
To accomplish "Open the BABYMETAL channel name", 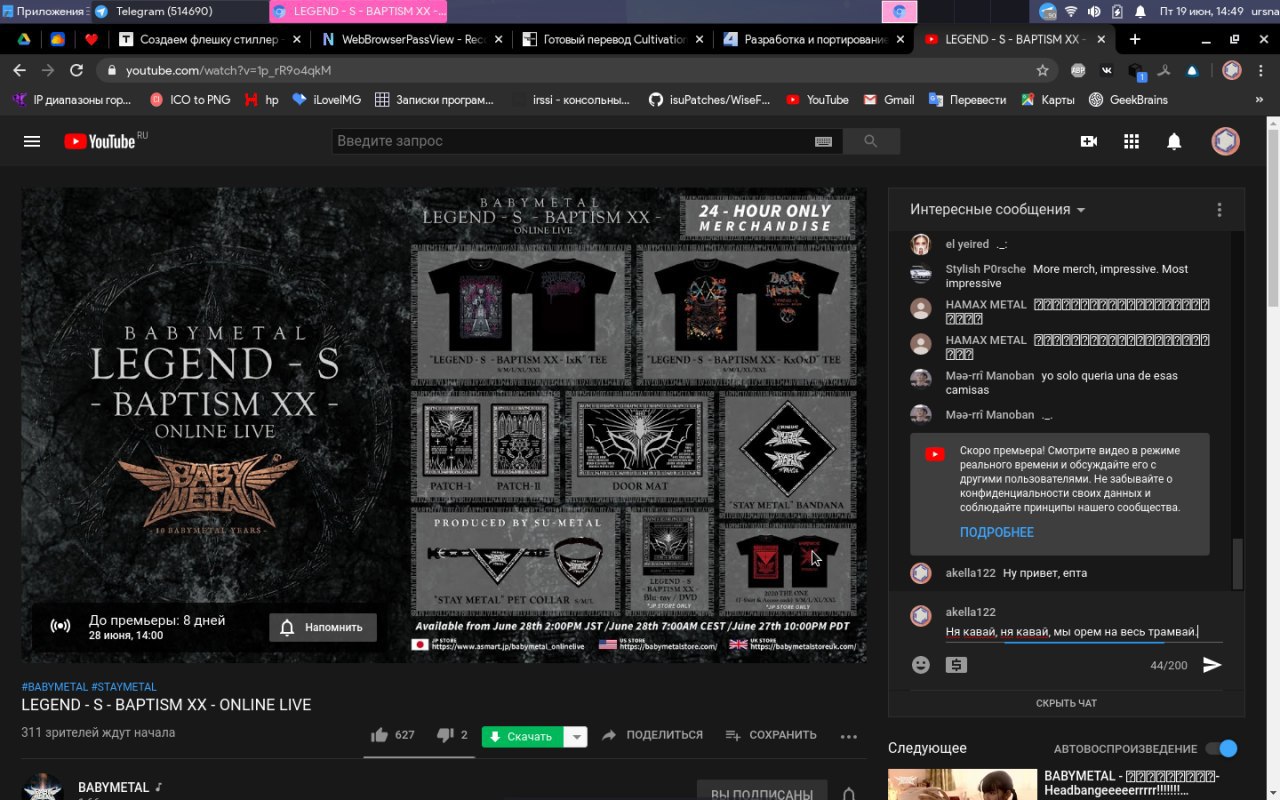I will (x=113, y=787).
